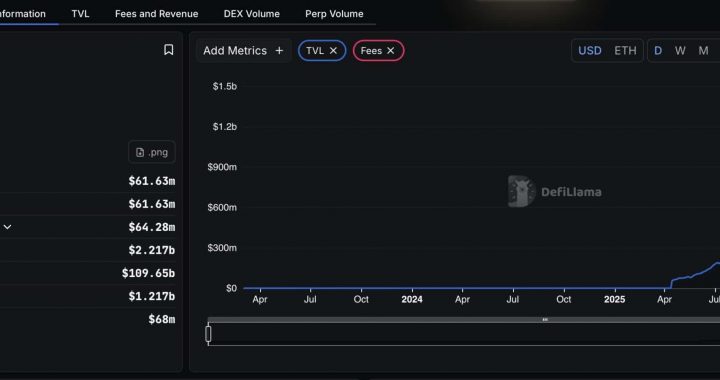Open the Fees and Revenue tab
720x380 pixels.
coord(157,14)
